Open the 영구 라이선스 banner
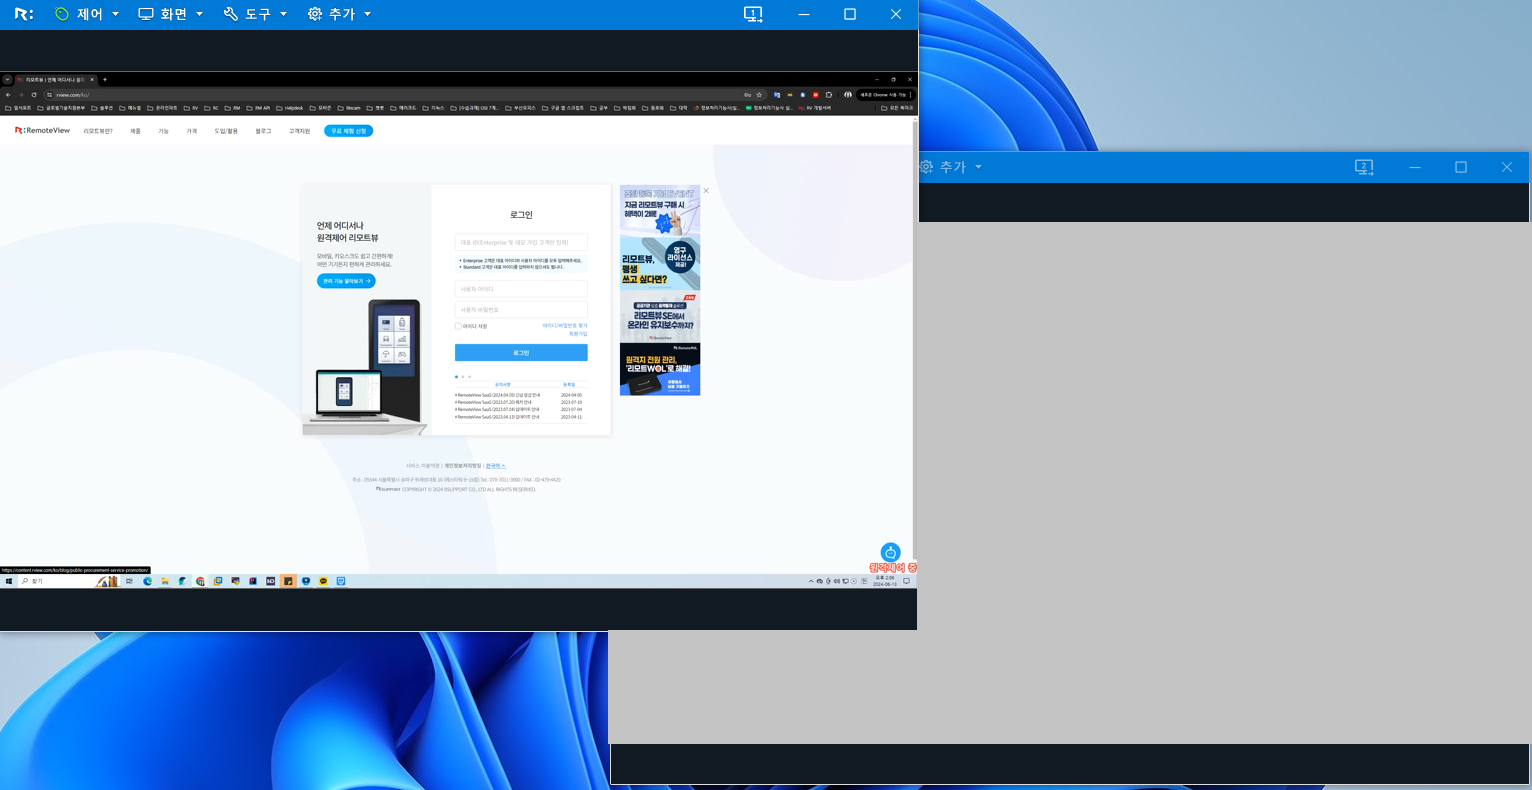Screen dimensions: 1532x790 [x=660, y=263]
